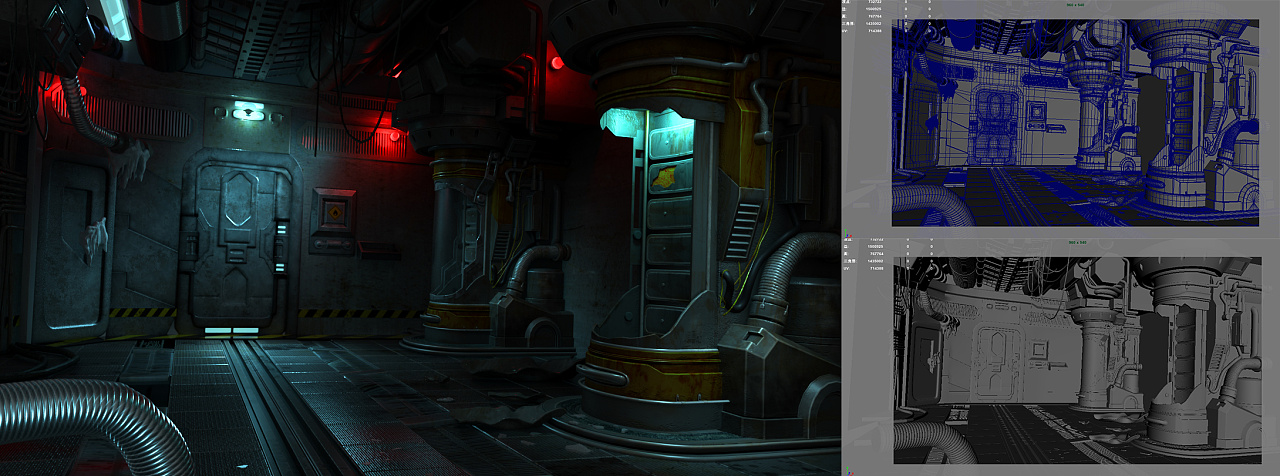Image resolution: width=1280 pixels, height=476 pixels.
Task: Click the triangle count 1435002 in wireframe viewport stats
Action: click(873, 23)
